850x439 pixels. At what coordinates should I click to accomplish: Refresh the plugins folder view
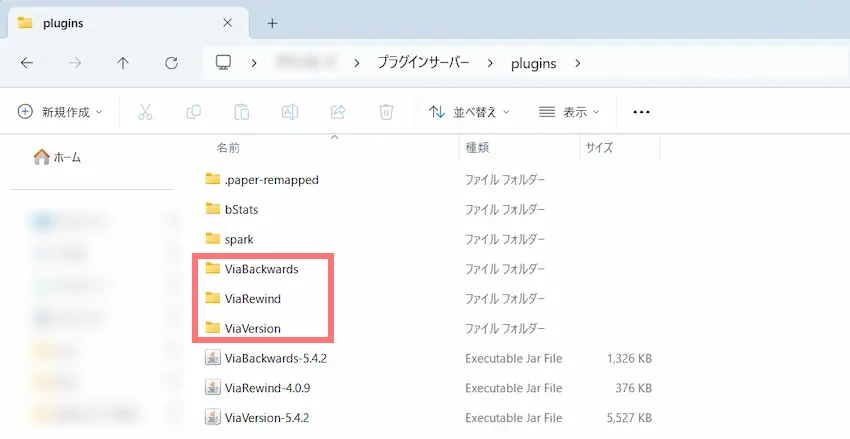pyautogui.click(x=171, y=63)
